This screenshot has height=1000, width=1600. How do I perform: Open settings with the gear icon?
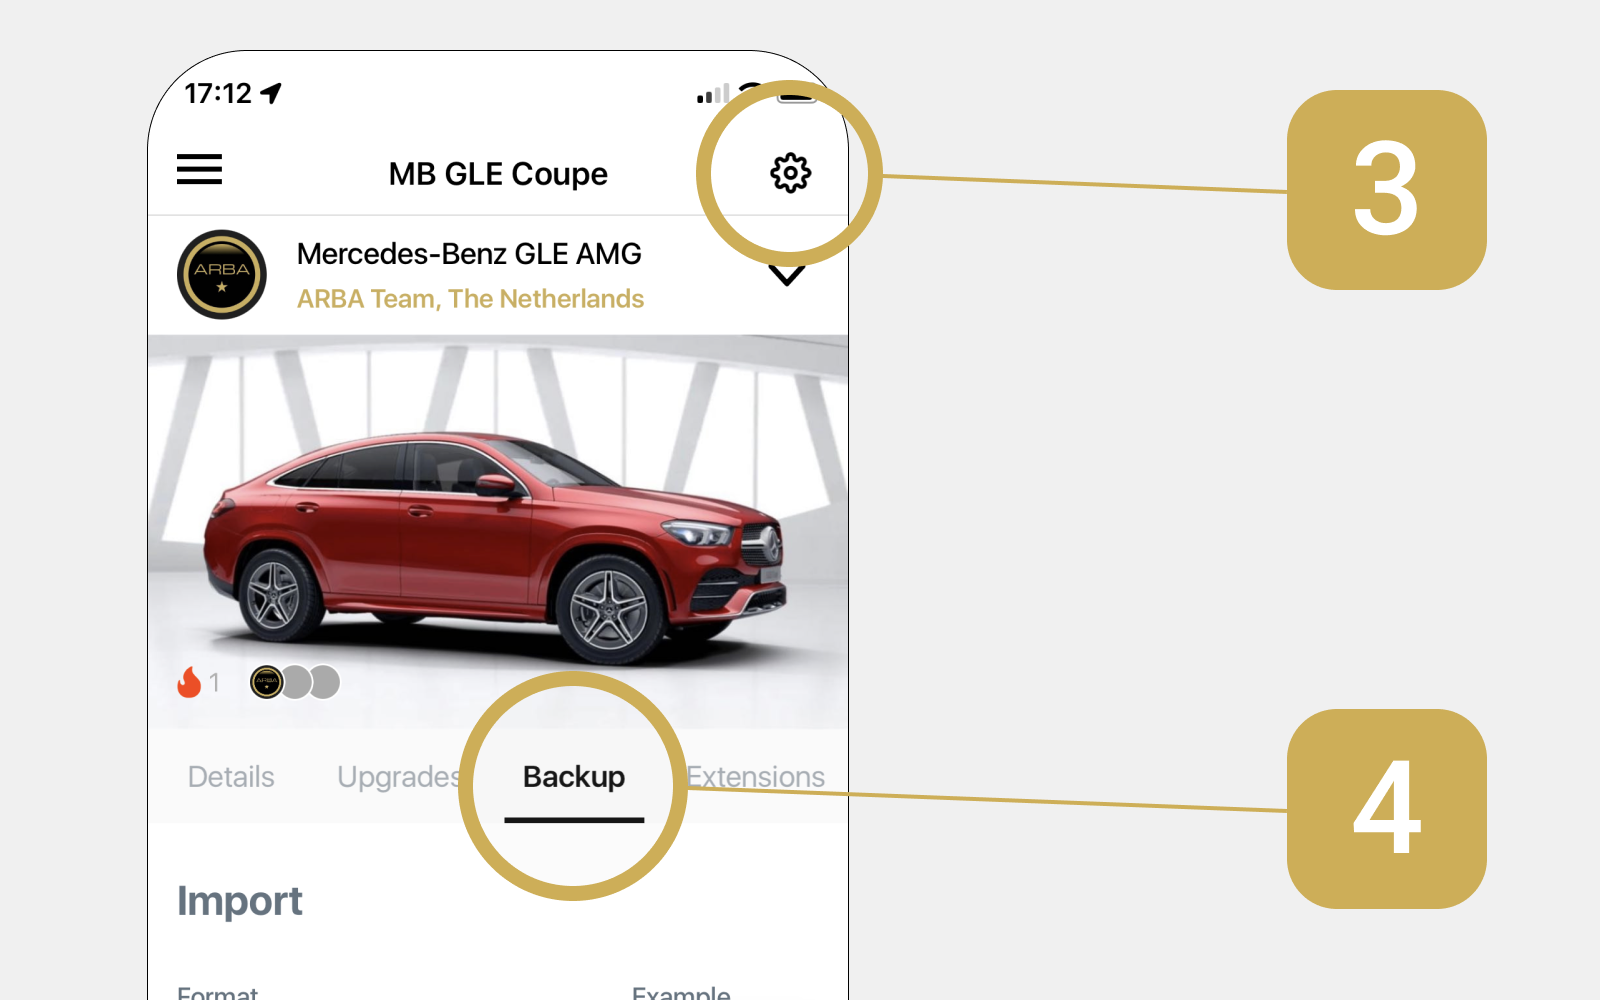(790, 173)
